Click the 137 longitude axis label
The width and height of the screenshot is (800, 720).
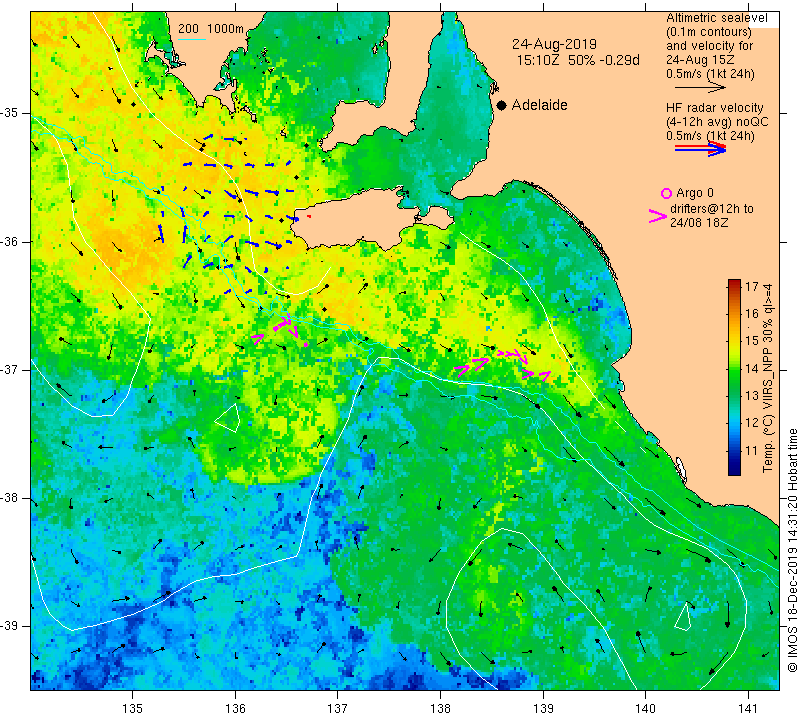point(338,709)
